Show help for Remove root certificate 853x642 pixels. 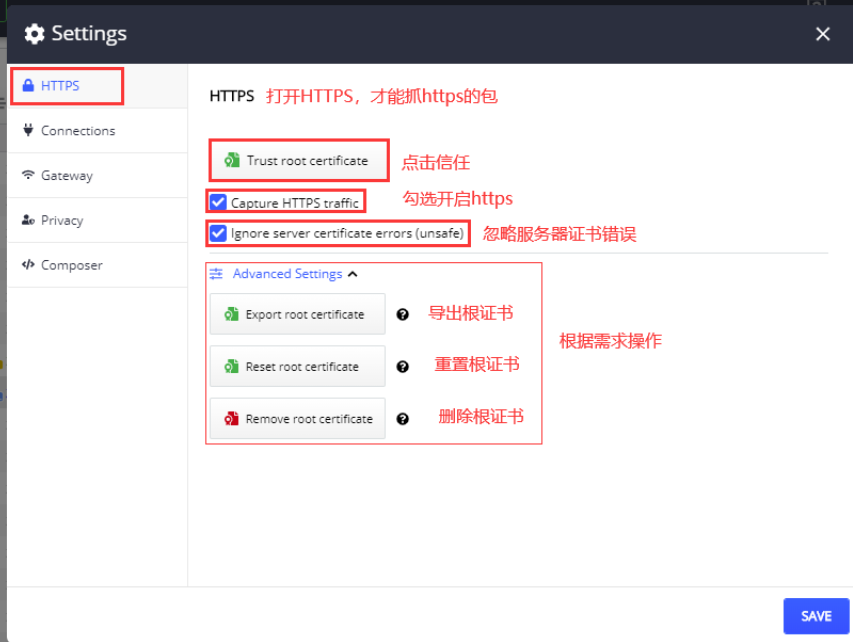pyautogui.click(x=403, y=419)
